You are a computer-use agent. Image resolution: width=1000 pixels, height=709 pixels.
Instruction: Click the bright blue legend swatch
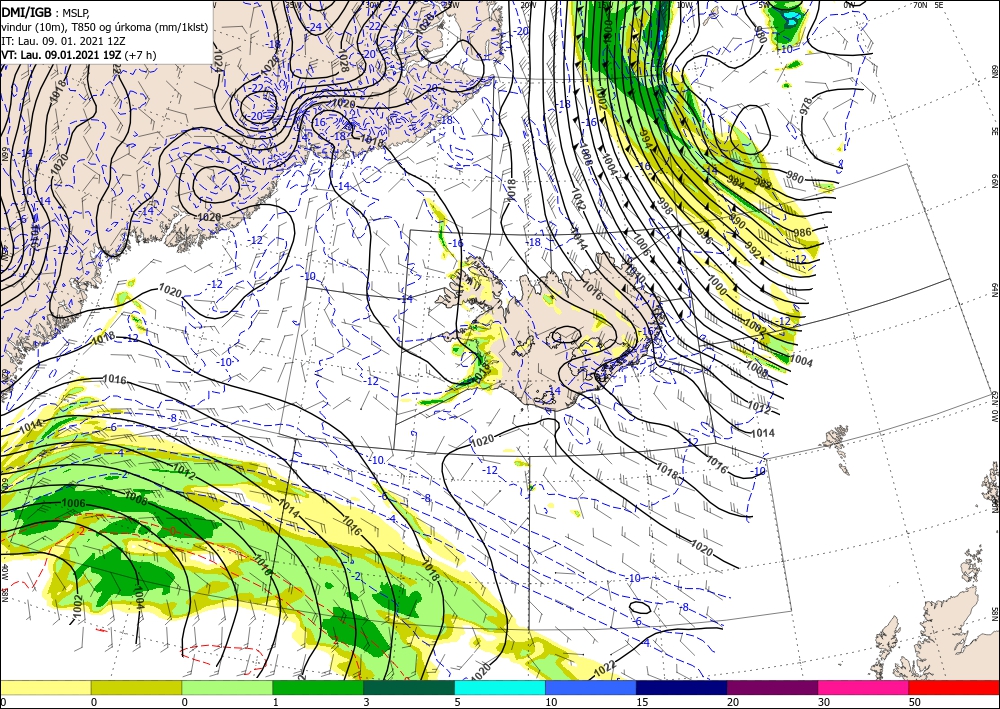tap(591, 687)
